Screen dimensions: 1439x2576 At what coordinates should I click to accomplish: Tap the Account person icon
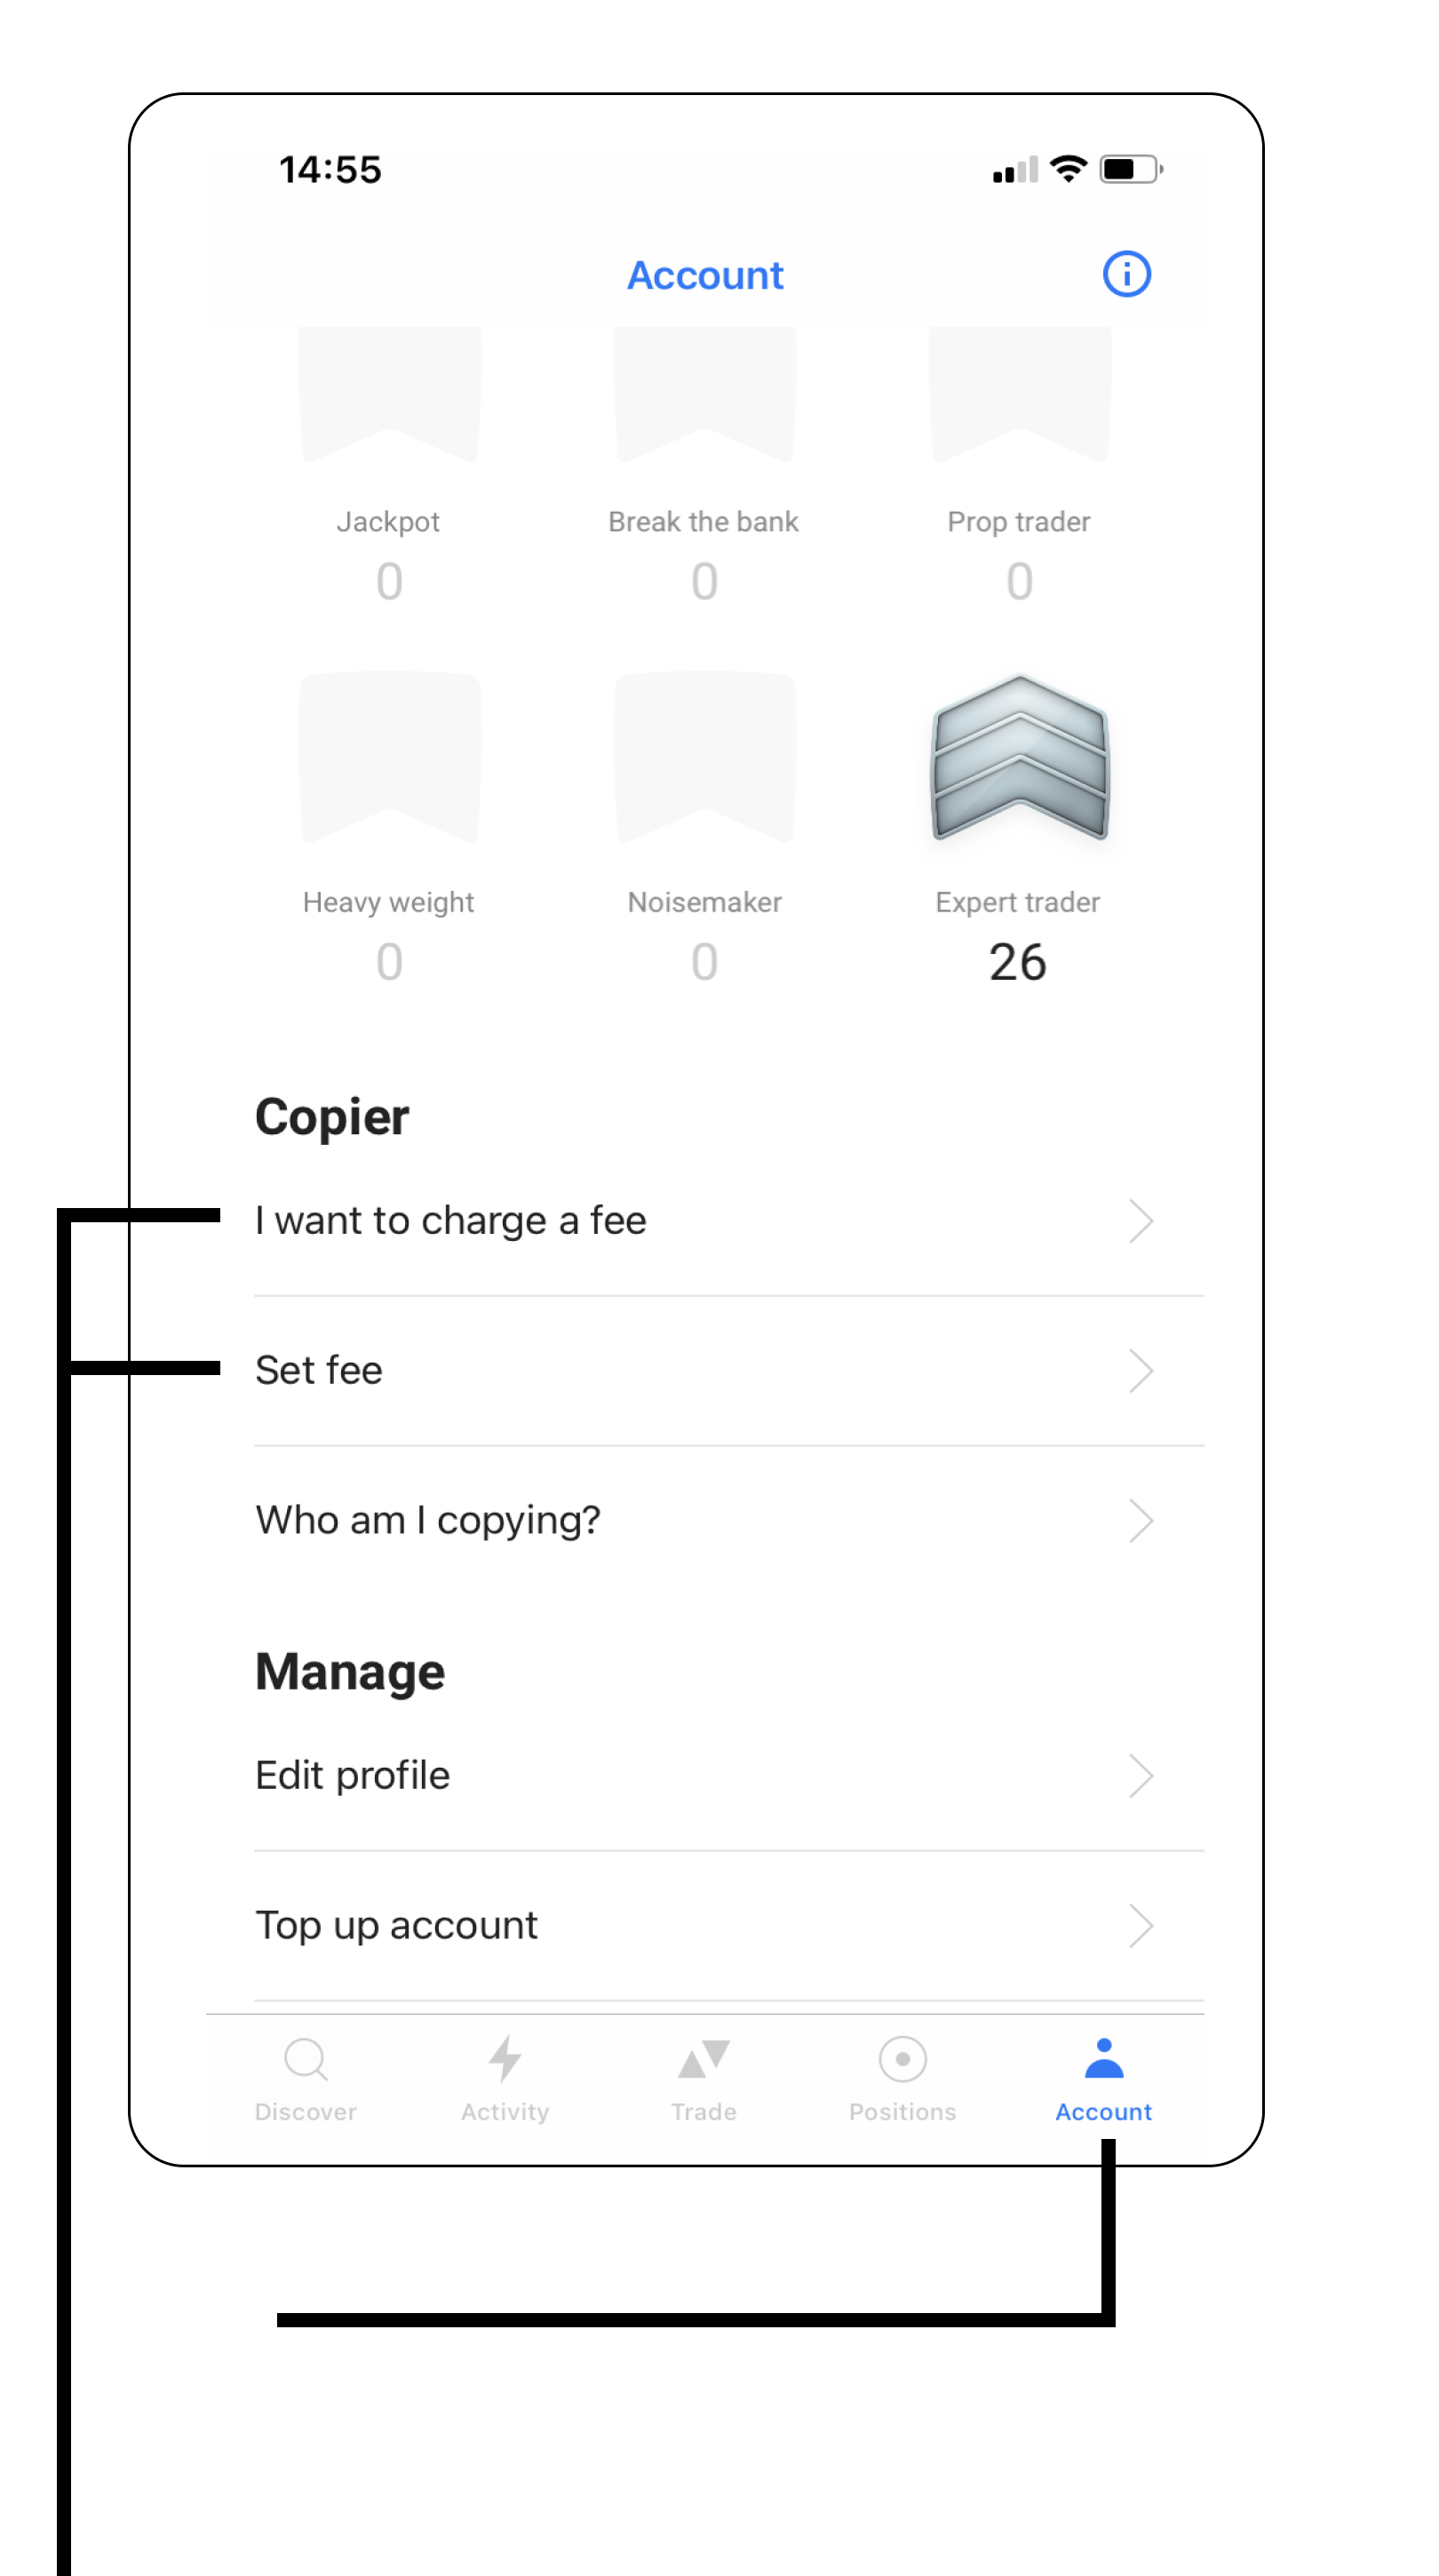point(1103,2058)
